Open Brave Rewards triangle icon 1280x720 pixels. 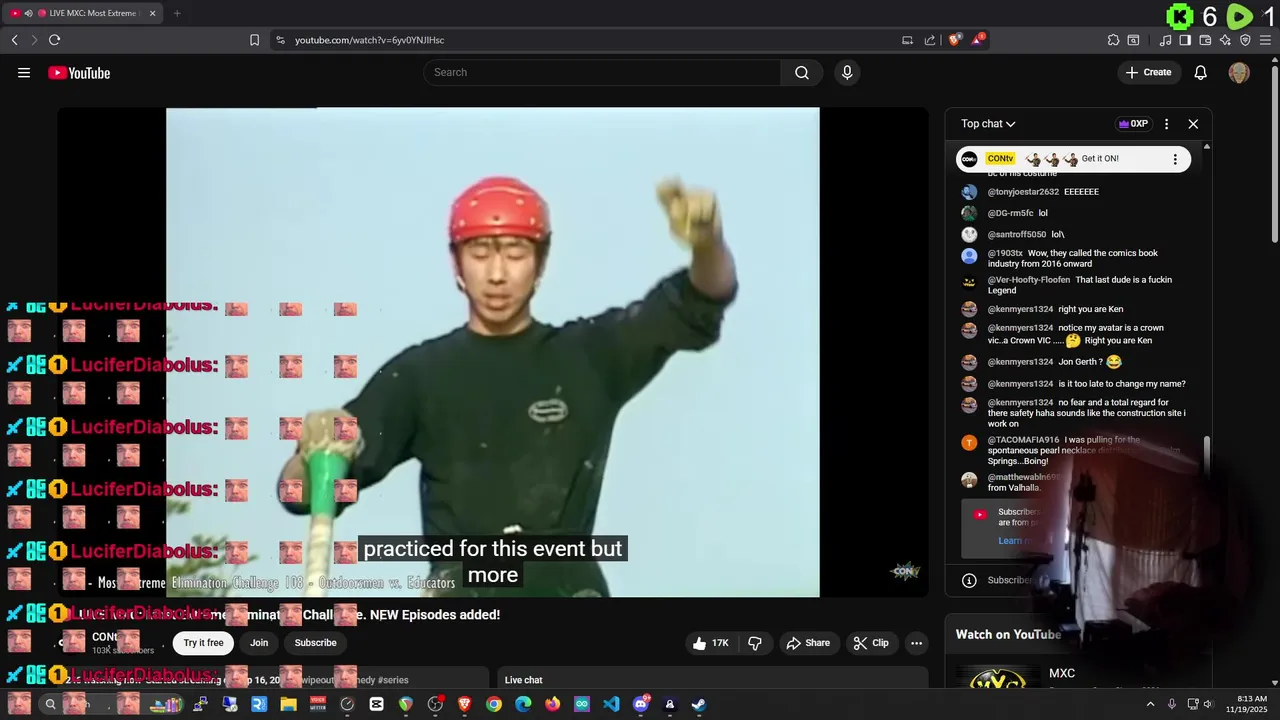coord(978,40)
